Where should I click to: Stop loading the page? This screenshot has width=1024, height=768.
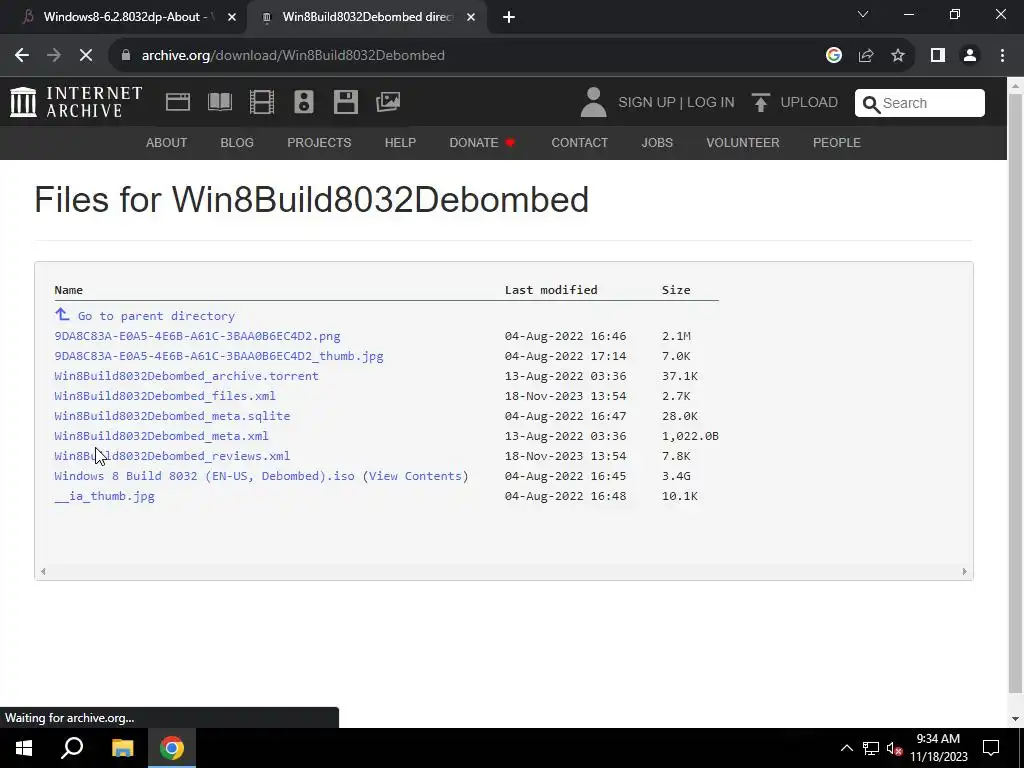(86, 56)
